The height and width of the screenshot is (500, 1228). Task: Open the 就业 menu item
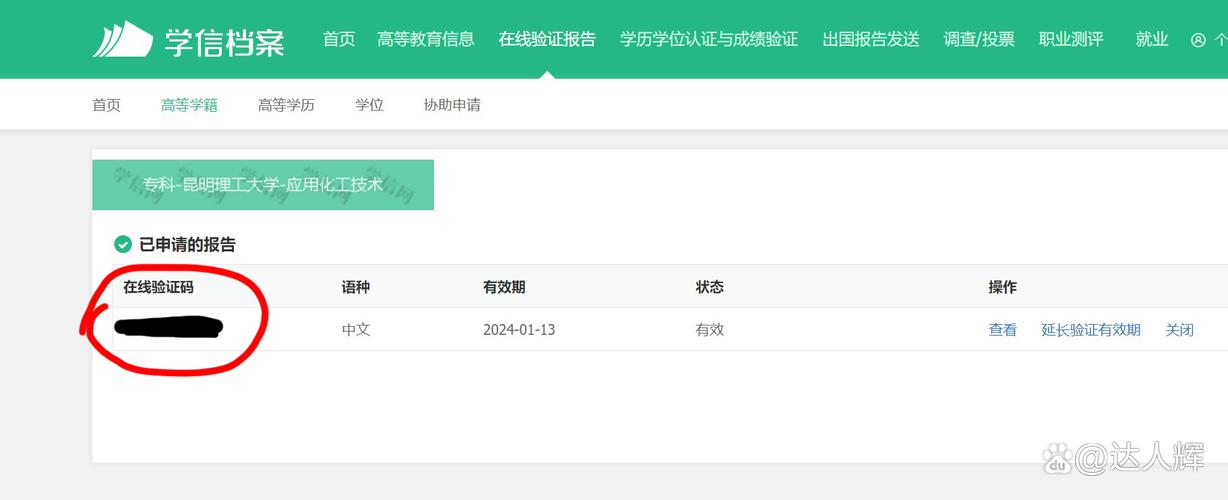pyautogui.click(x=1152, y=39)
